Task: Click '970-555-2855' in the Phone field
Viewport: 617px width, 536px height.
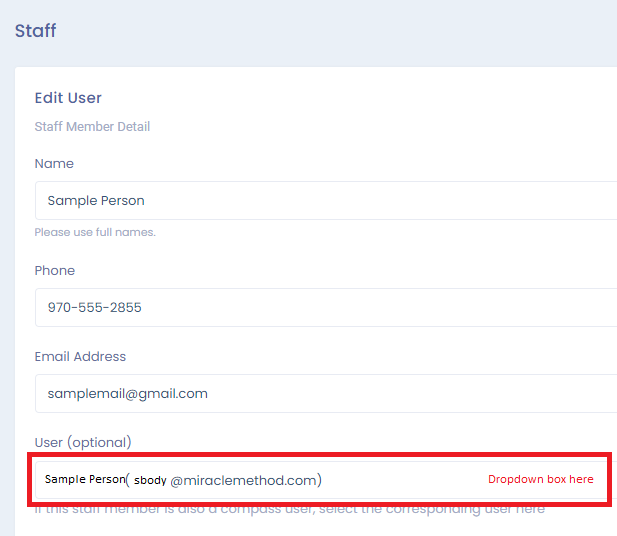Action: tap(95, 307)
